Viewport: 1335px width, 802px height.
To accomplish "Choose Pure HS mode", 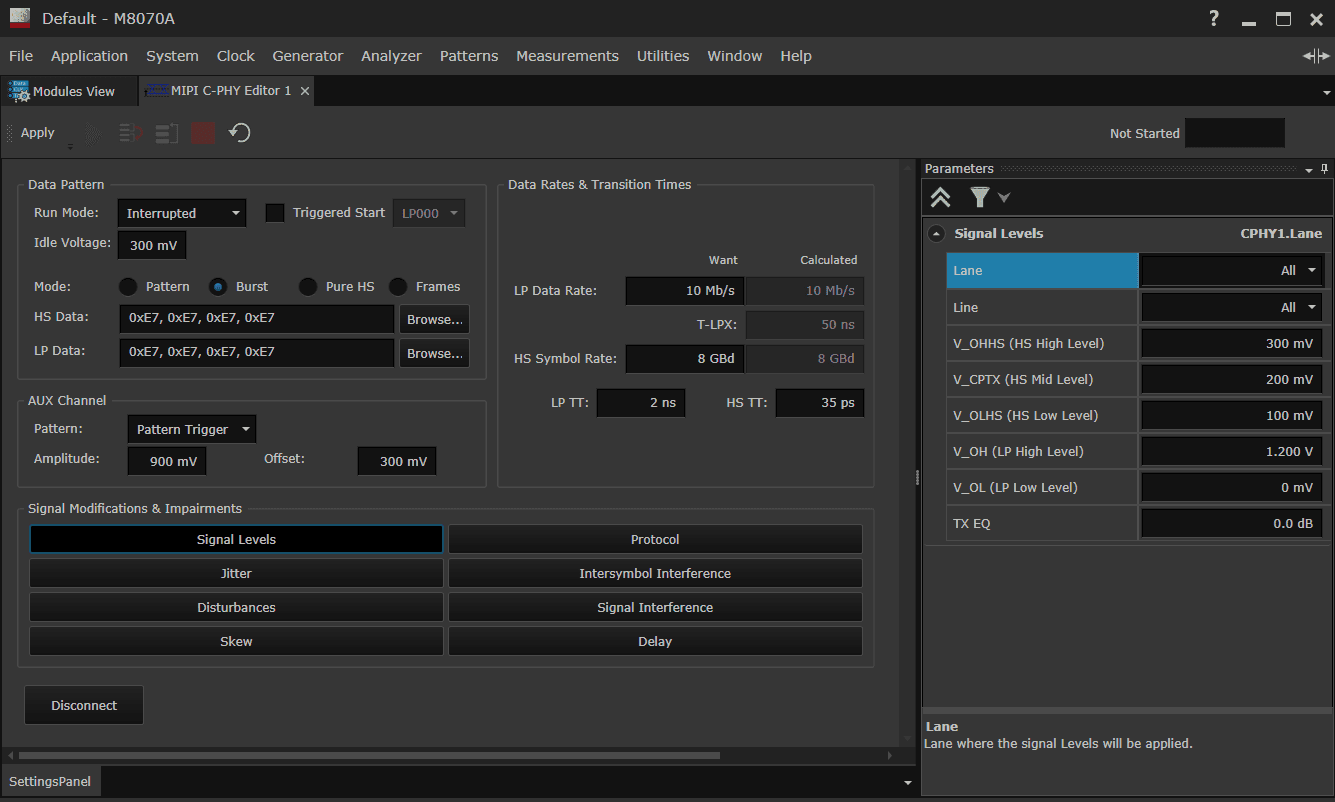I will pos(307,286).
